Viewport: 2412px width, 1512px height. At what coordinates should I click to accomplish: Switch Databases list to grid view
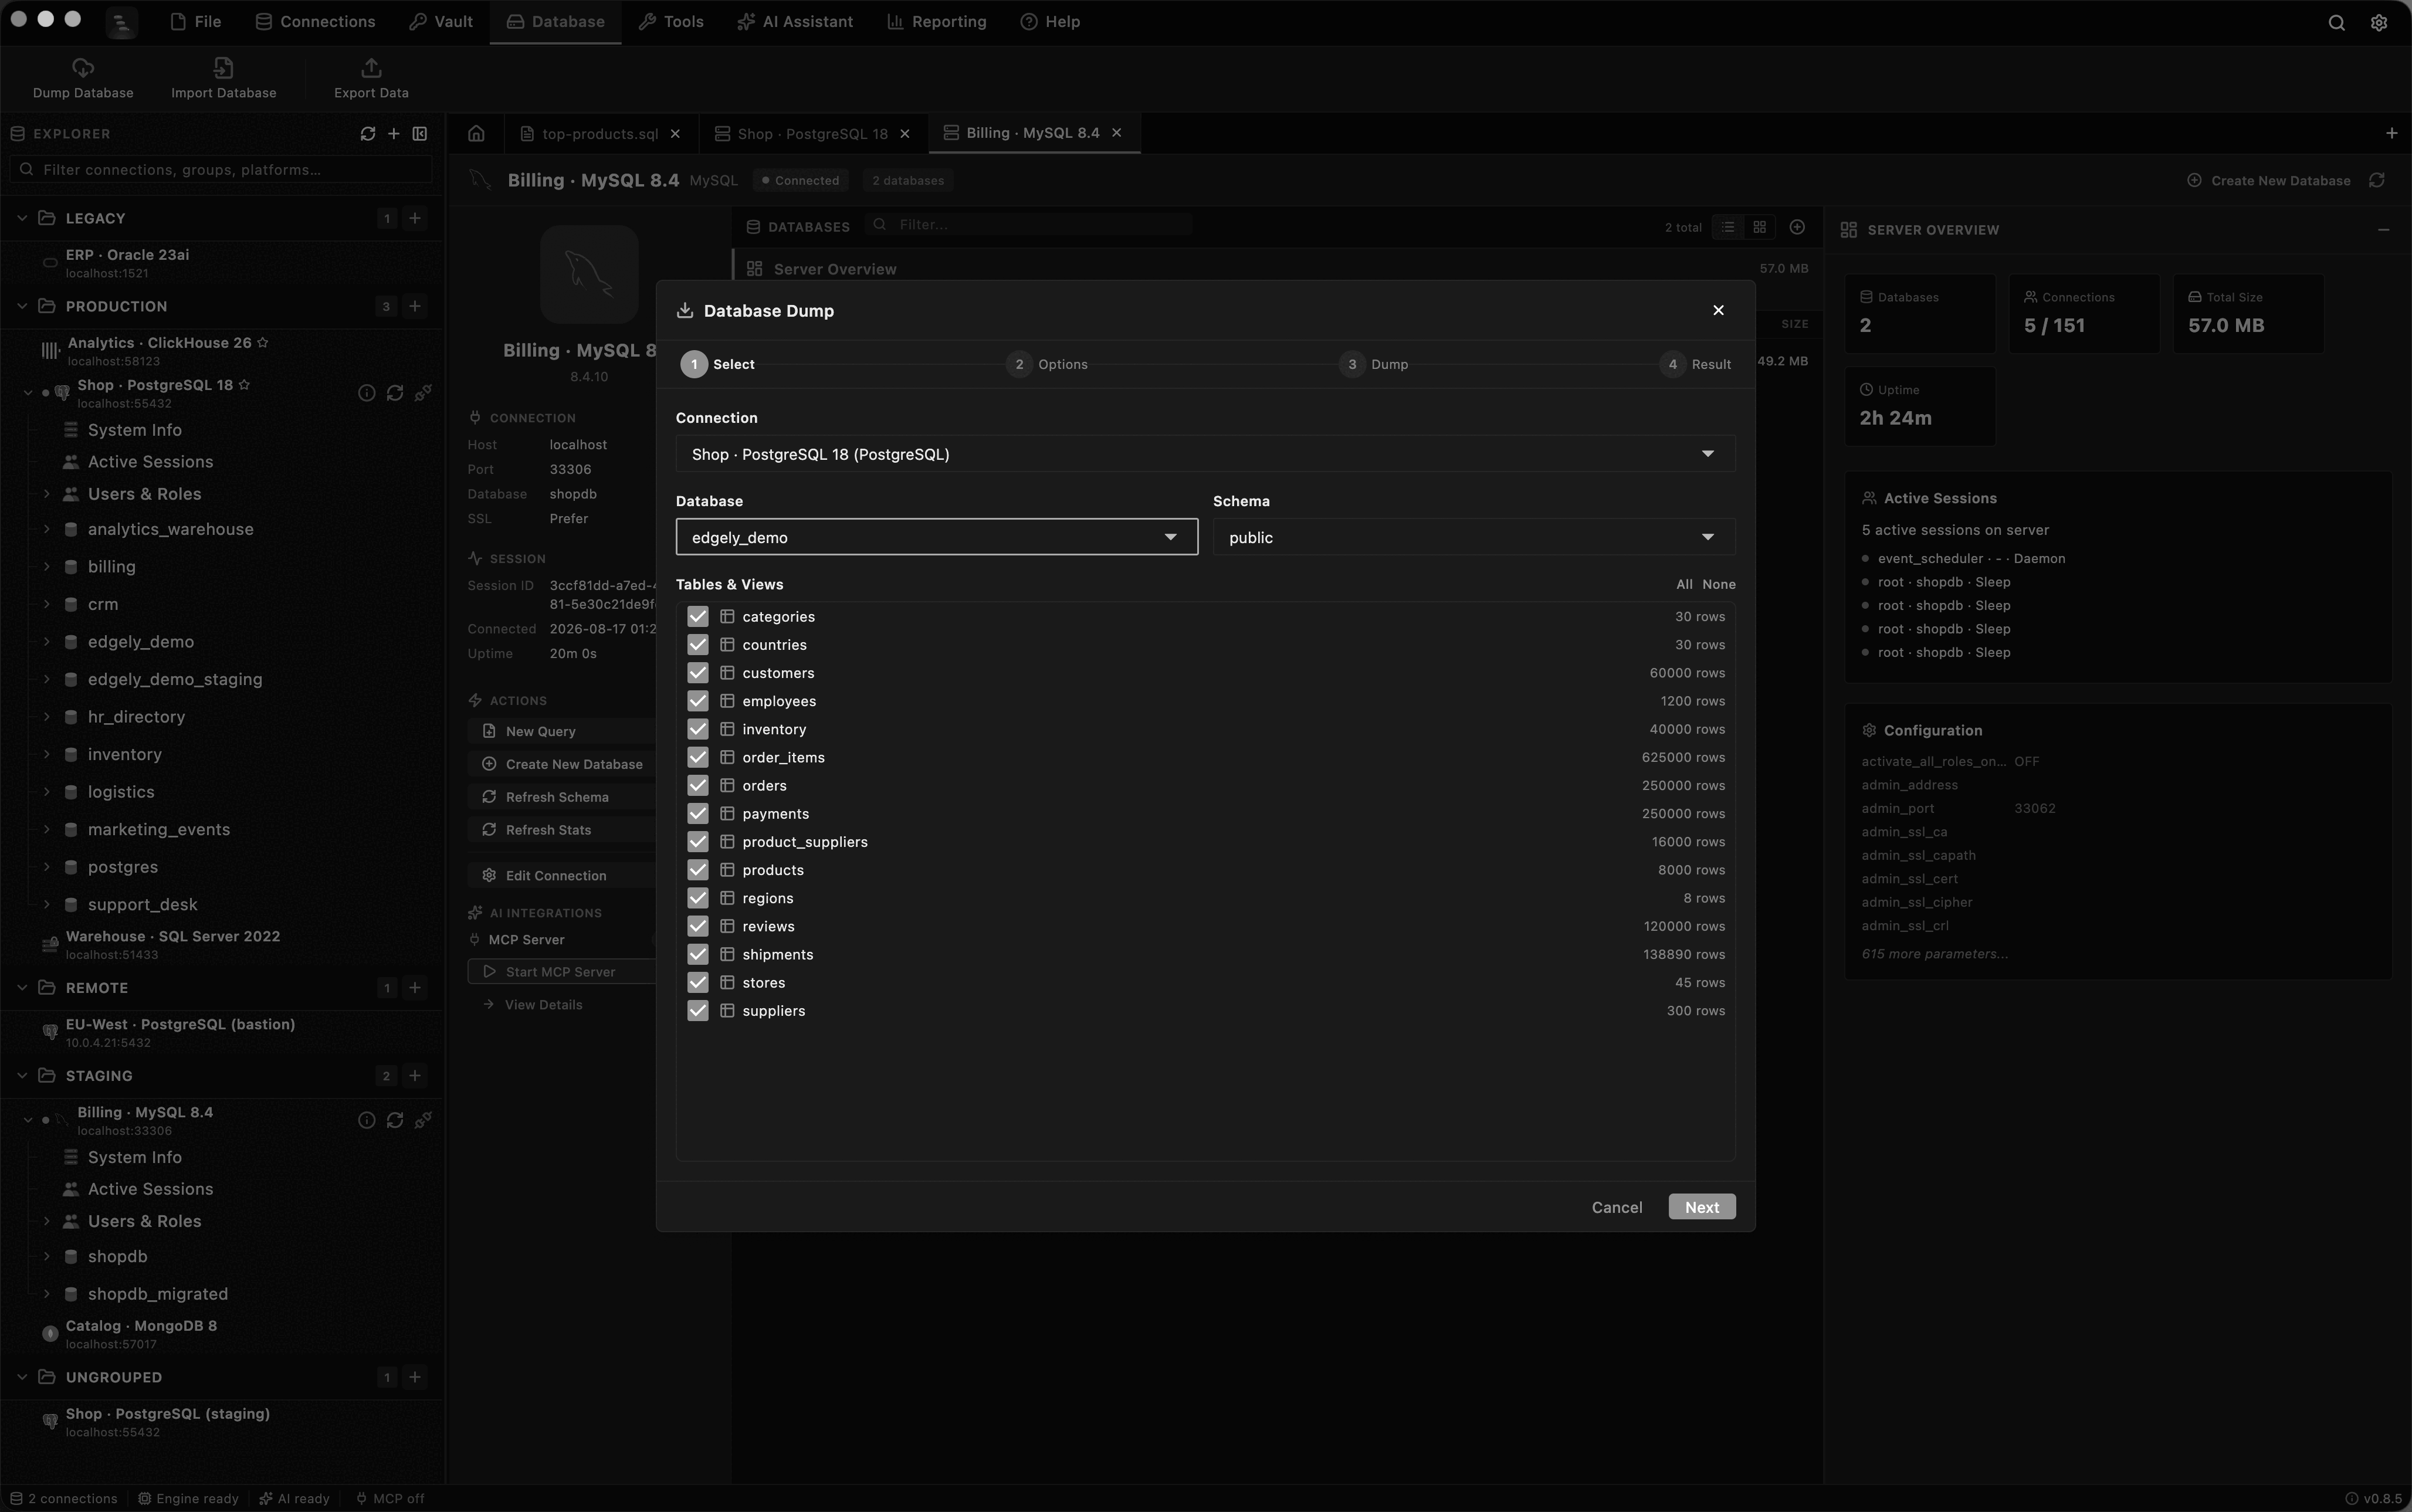(1759, 227)
